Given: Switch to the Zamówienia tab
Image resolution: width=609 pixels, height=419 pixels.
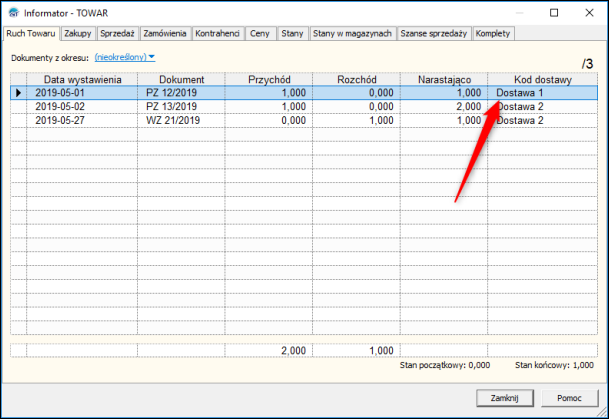Looking at the screenshot, I should coord(165,33).
